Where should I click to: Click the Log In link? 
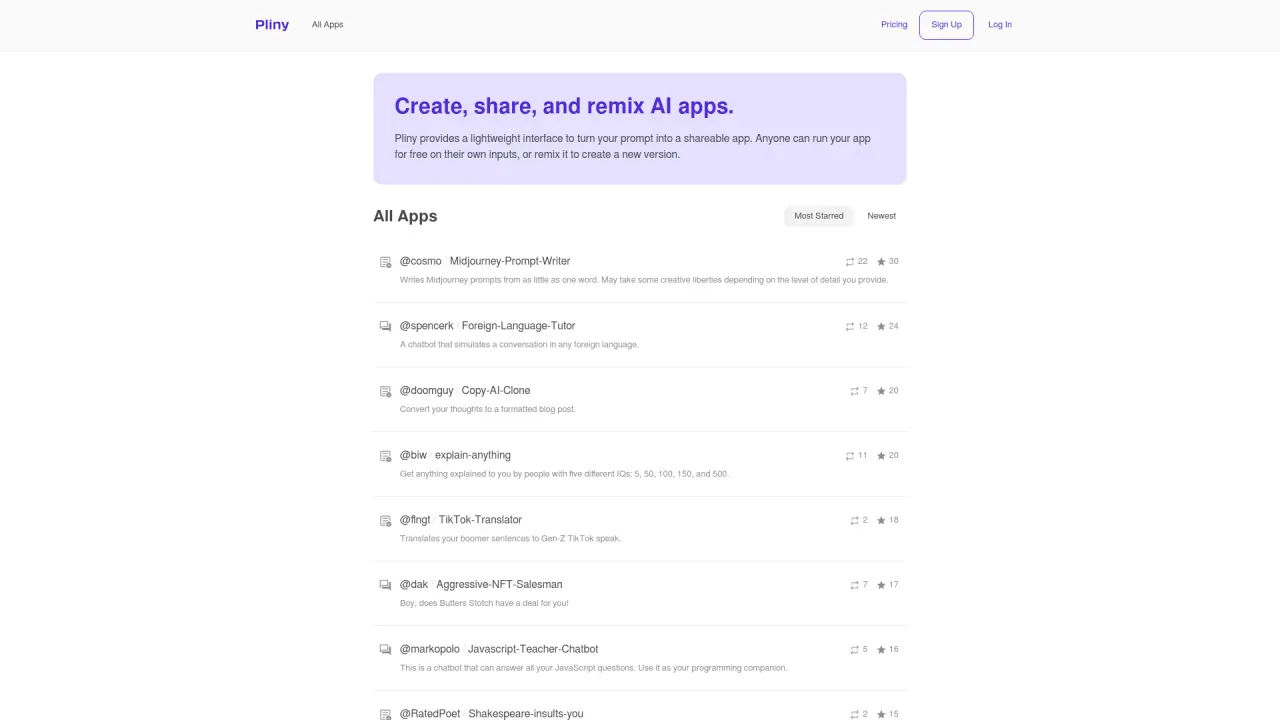tap(1000, 25)
